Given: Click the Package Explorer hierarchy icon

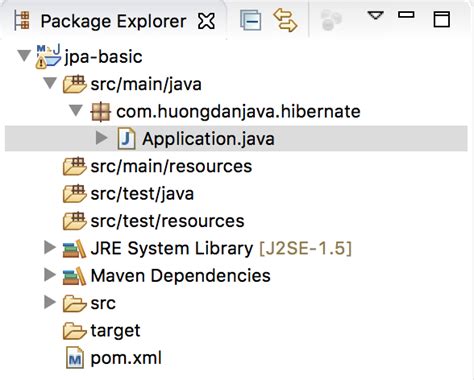Looking at the screenshot, I should coord(22,21).
